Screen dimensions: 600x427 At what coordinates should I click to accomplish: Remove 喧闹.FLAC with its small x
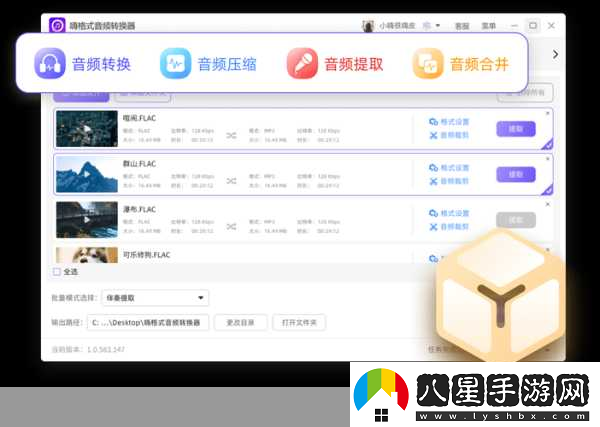pyautogui.click(x=548, y=113)
